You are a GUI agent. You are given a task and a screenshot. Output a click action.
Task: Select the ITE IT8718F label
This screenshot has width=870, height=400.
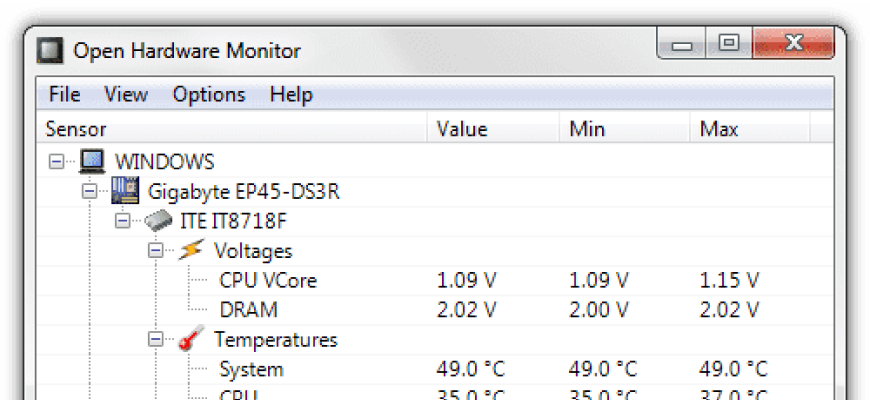(234, 221)
